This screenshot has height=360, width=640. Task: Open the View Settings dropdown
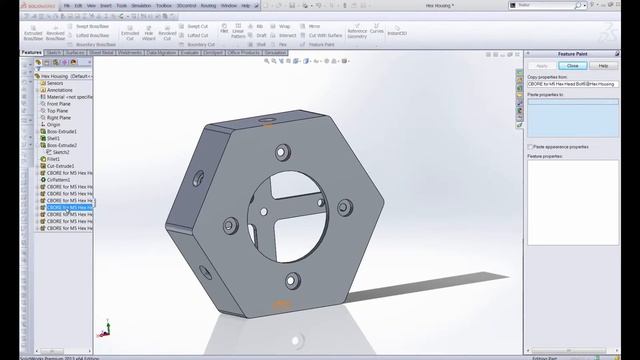(x=346, y=61)
